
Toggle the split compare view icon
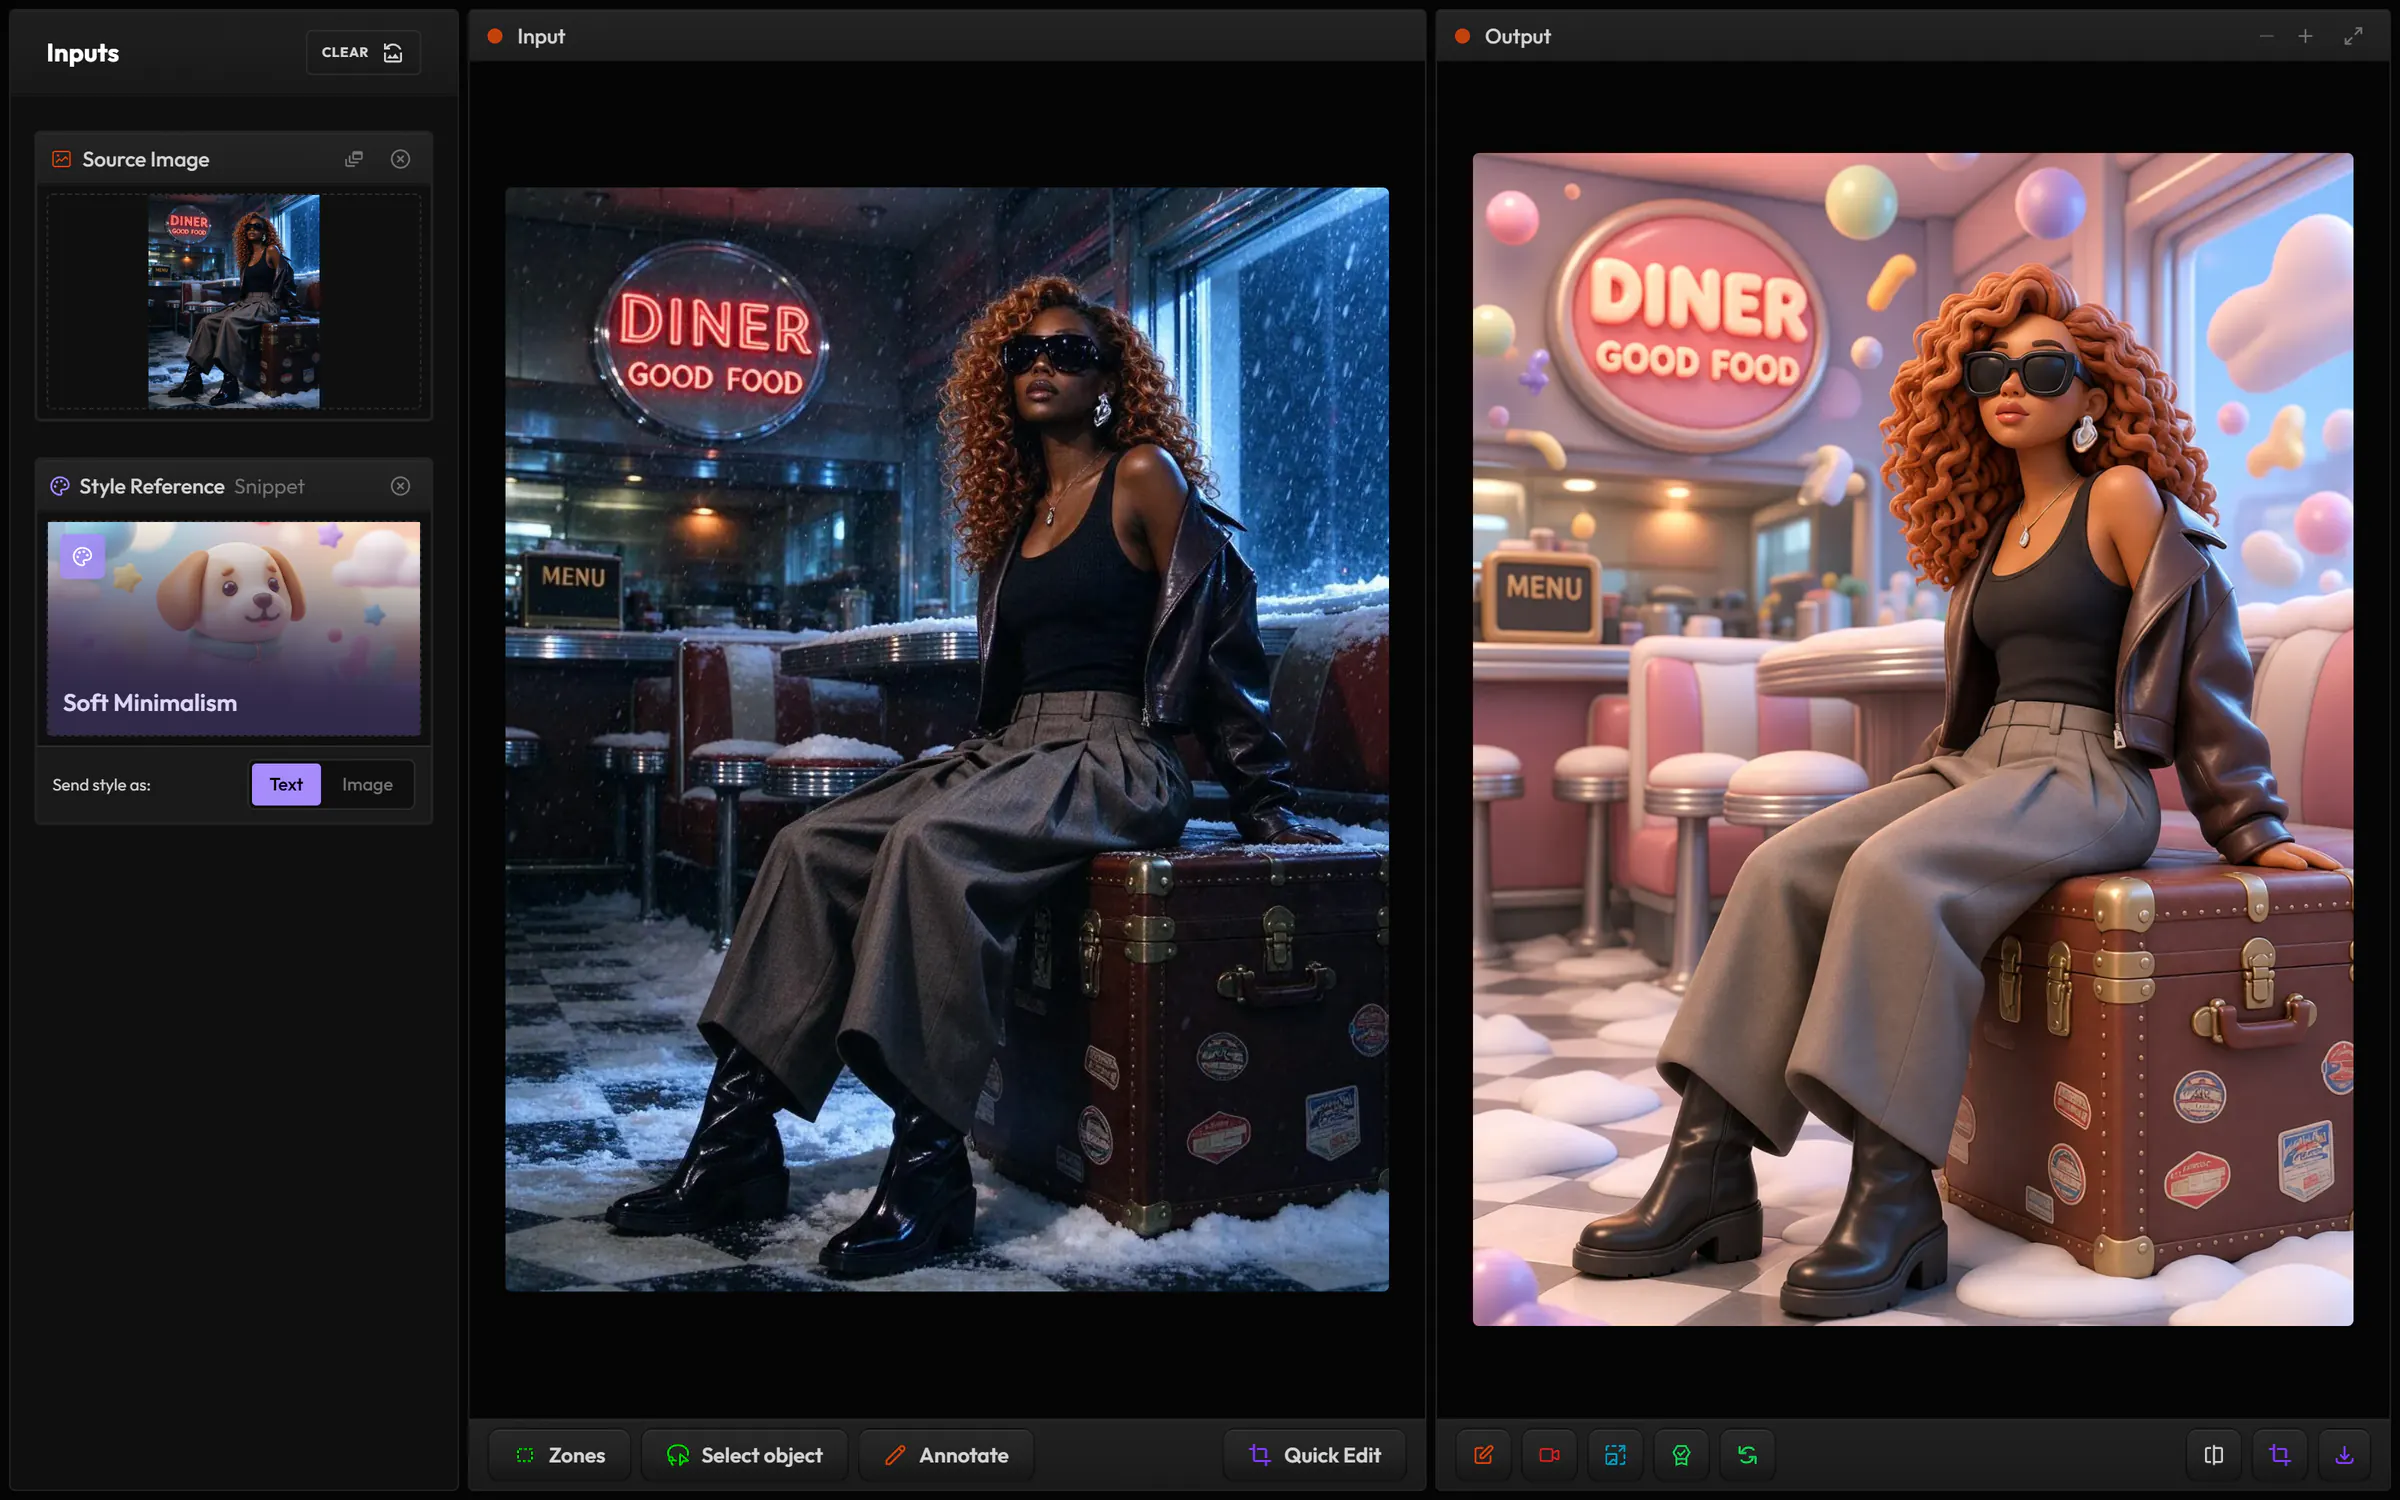tap(2214, 1455)
